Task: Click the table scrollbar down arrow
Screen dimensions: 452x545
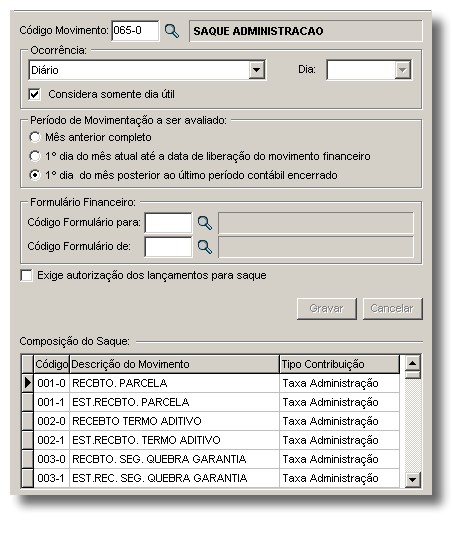Action: click(412, 480)
